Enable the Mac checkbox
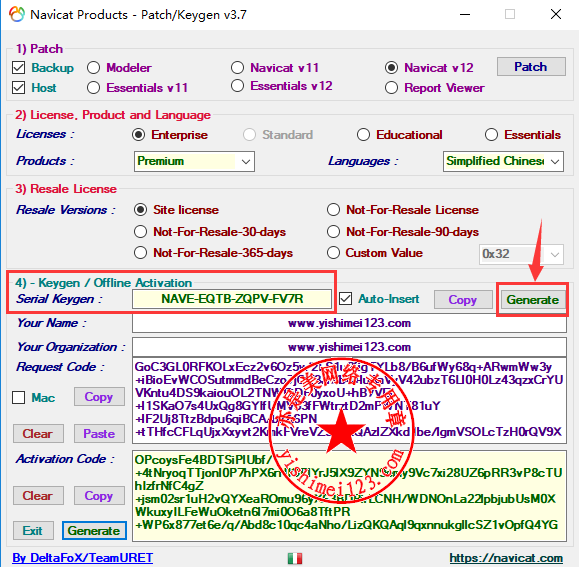 [x=18, y=398]
